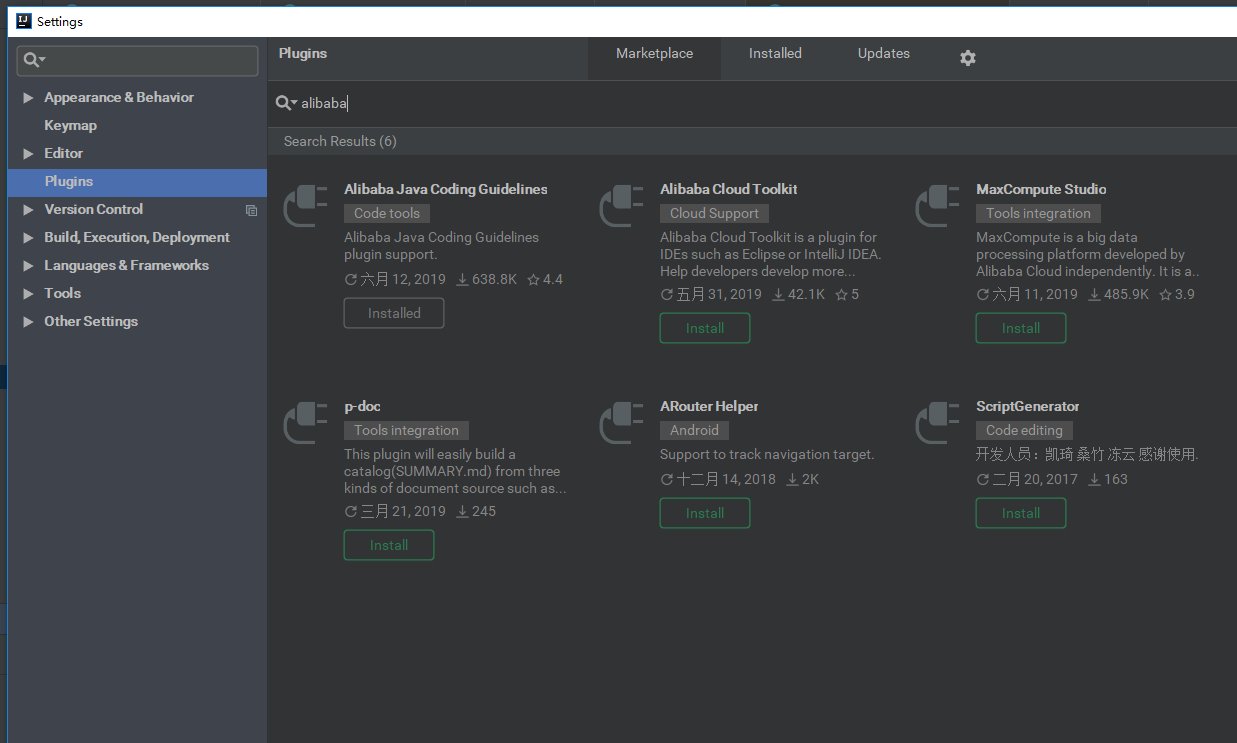
Task: Switch to the Updates tab
Action: click(x=884, y=54)
